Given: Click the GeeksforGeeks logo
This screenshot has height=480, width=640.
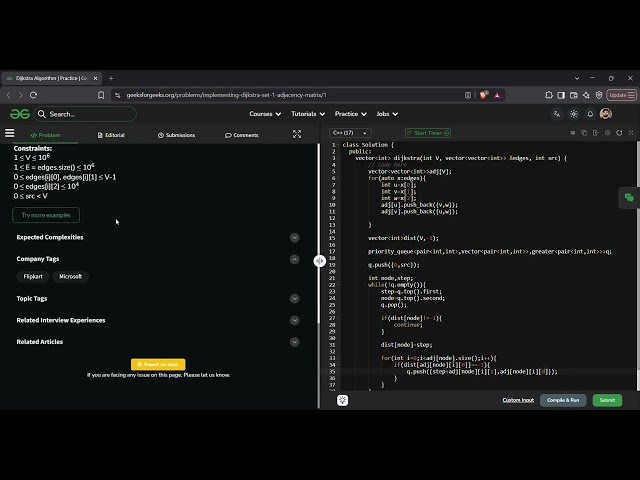Looking at the screenshot, I should [x=20, y=114].
